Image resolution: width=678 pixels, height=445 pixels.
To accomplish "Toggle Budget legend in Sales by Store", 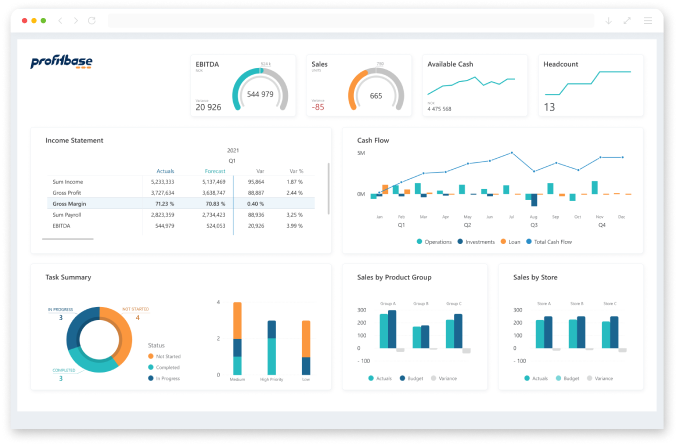I will pos(568,378).
